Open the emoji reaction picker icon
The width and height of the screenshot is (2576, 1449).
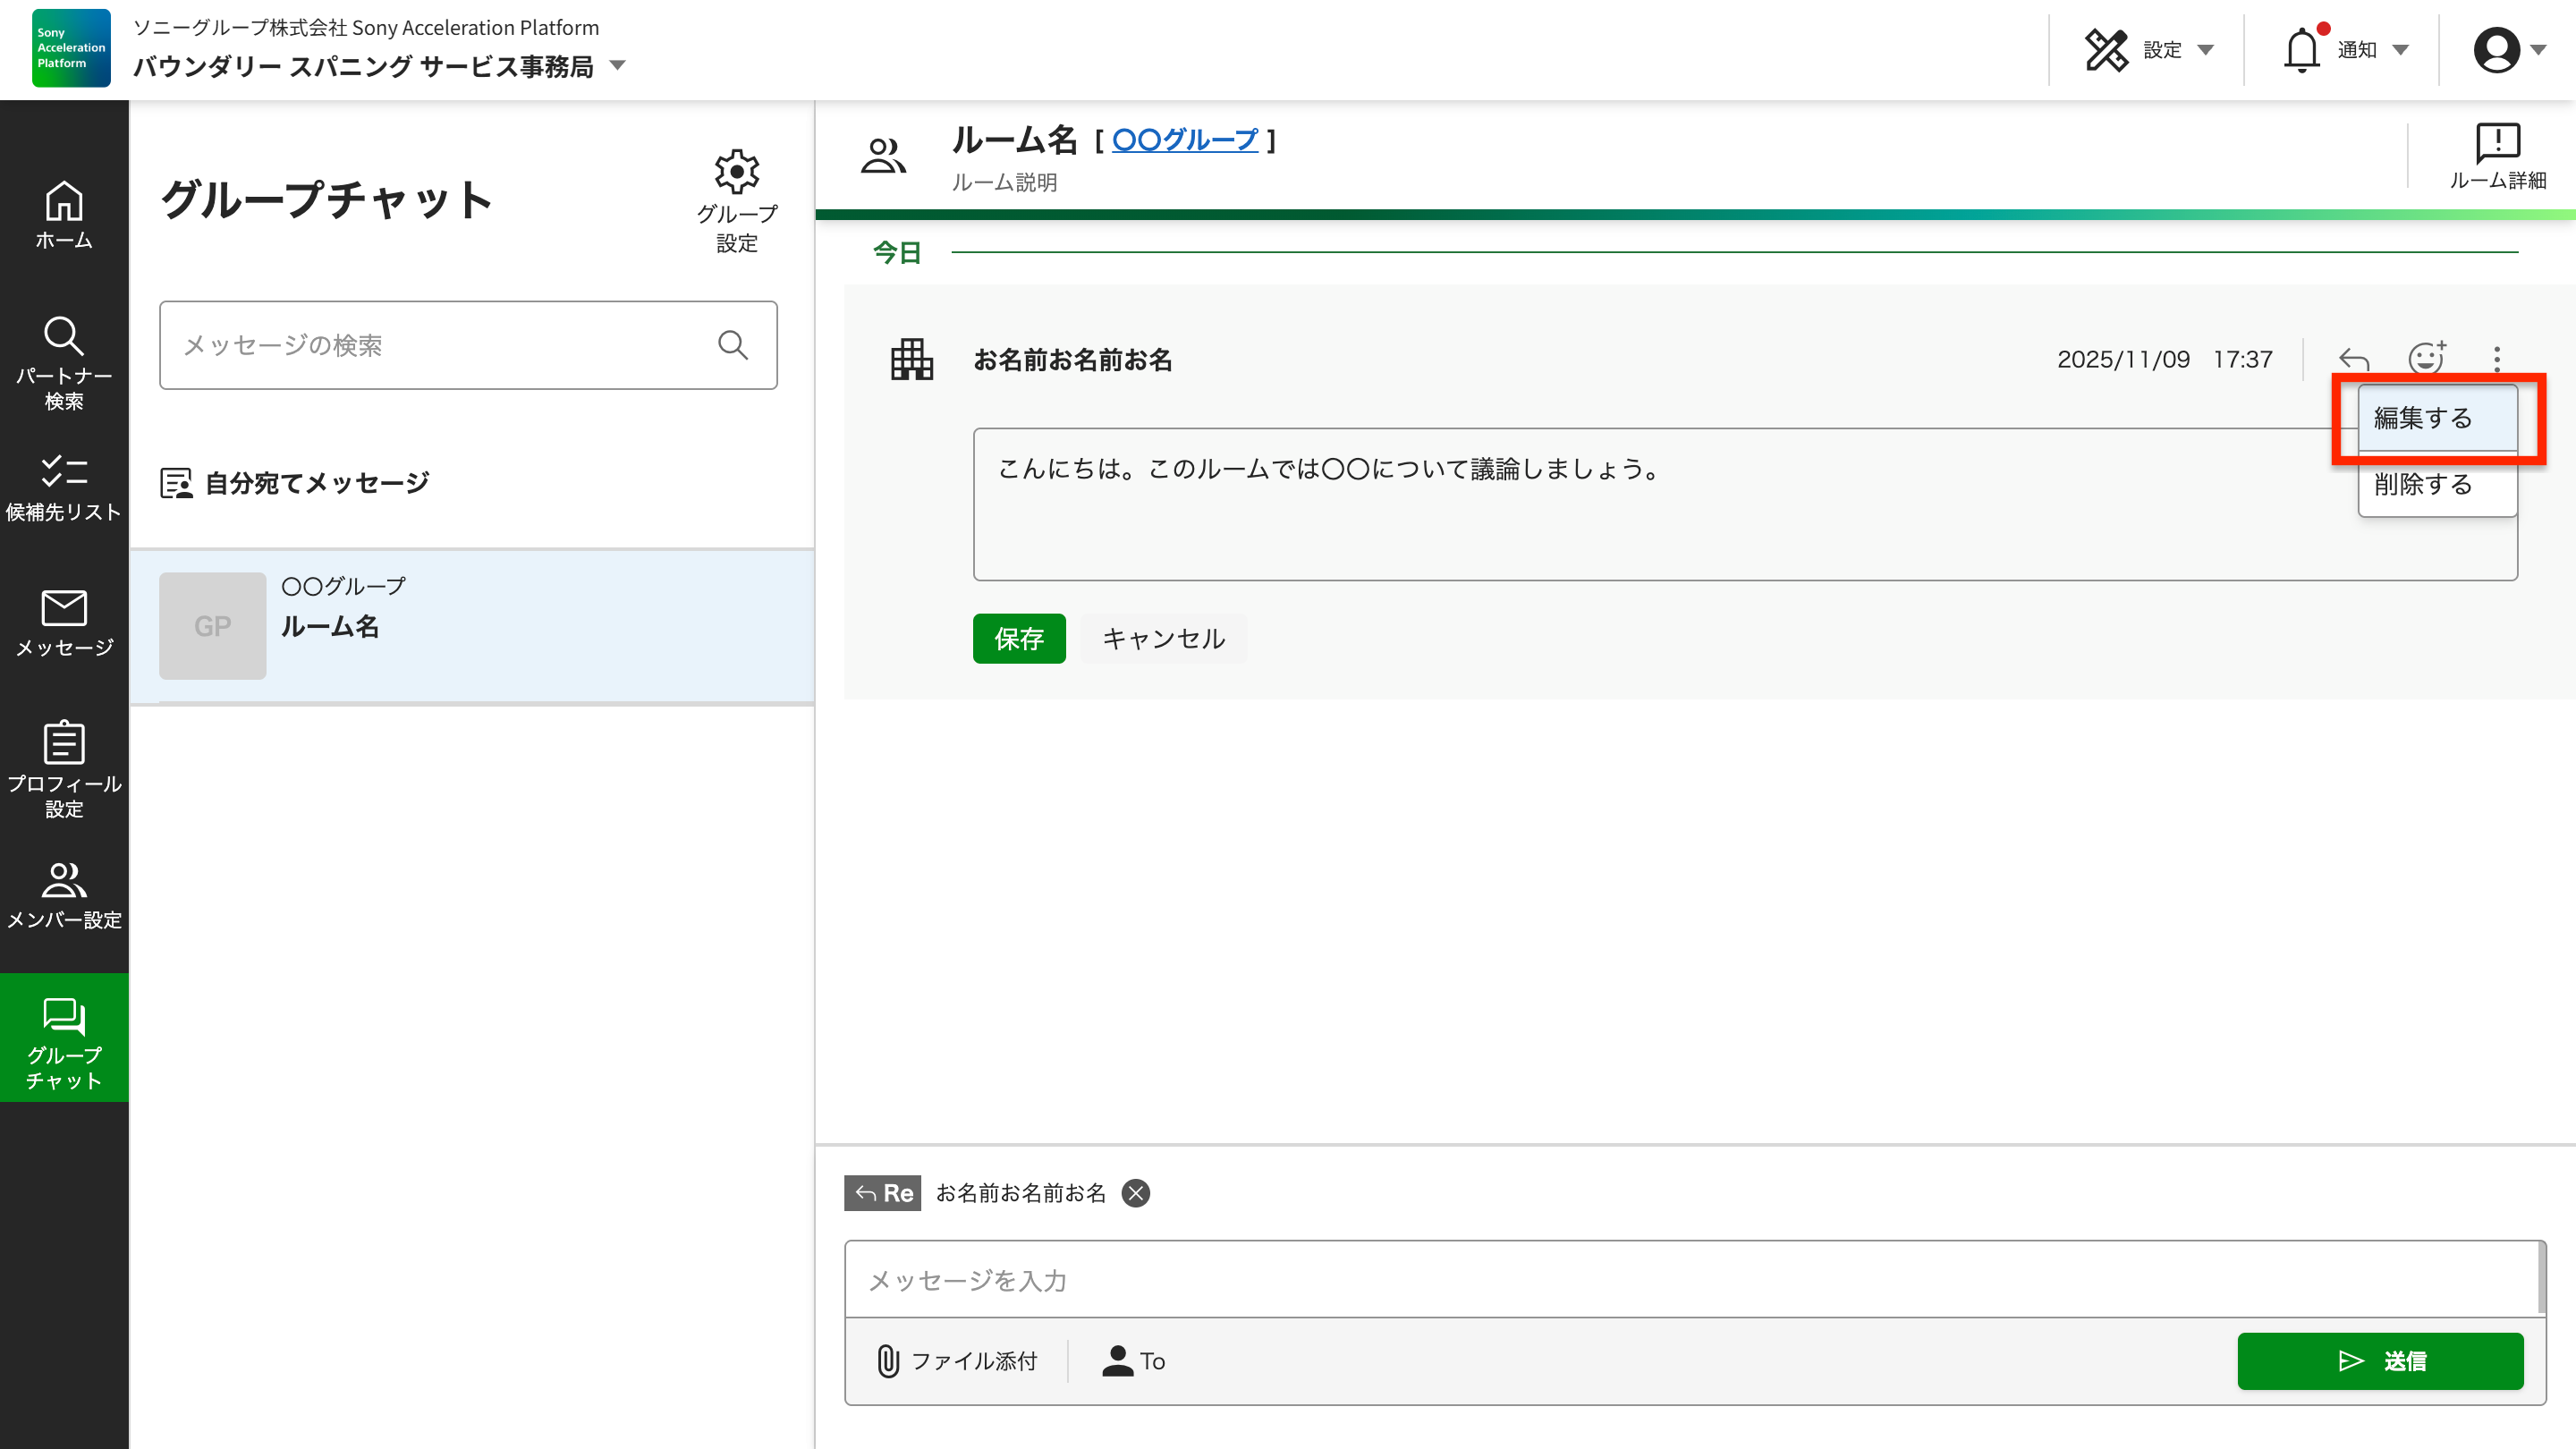(2426, 358)
